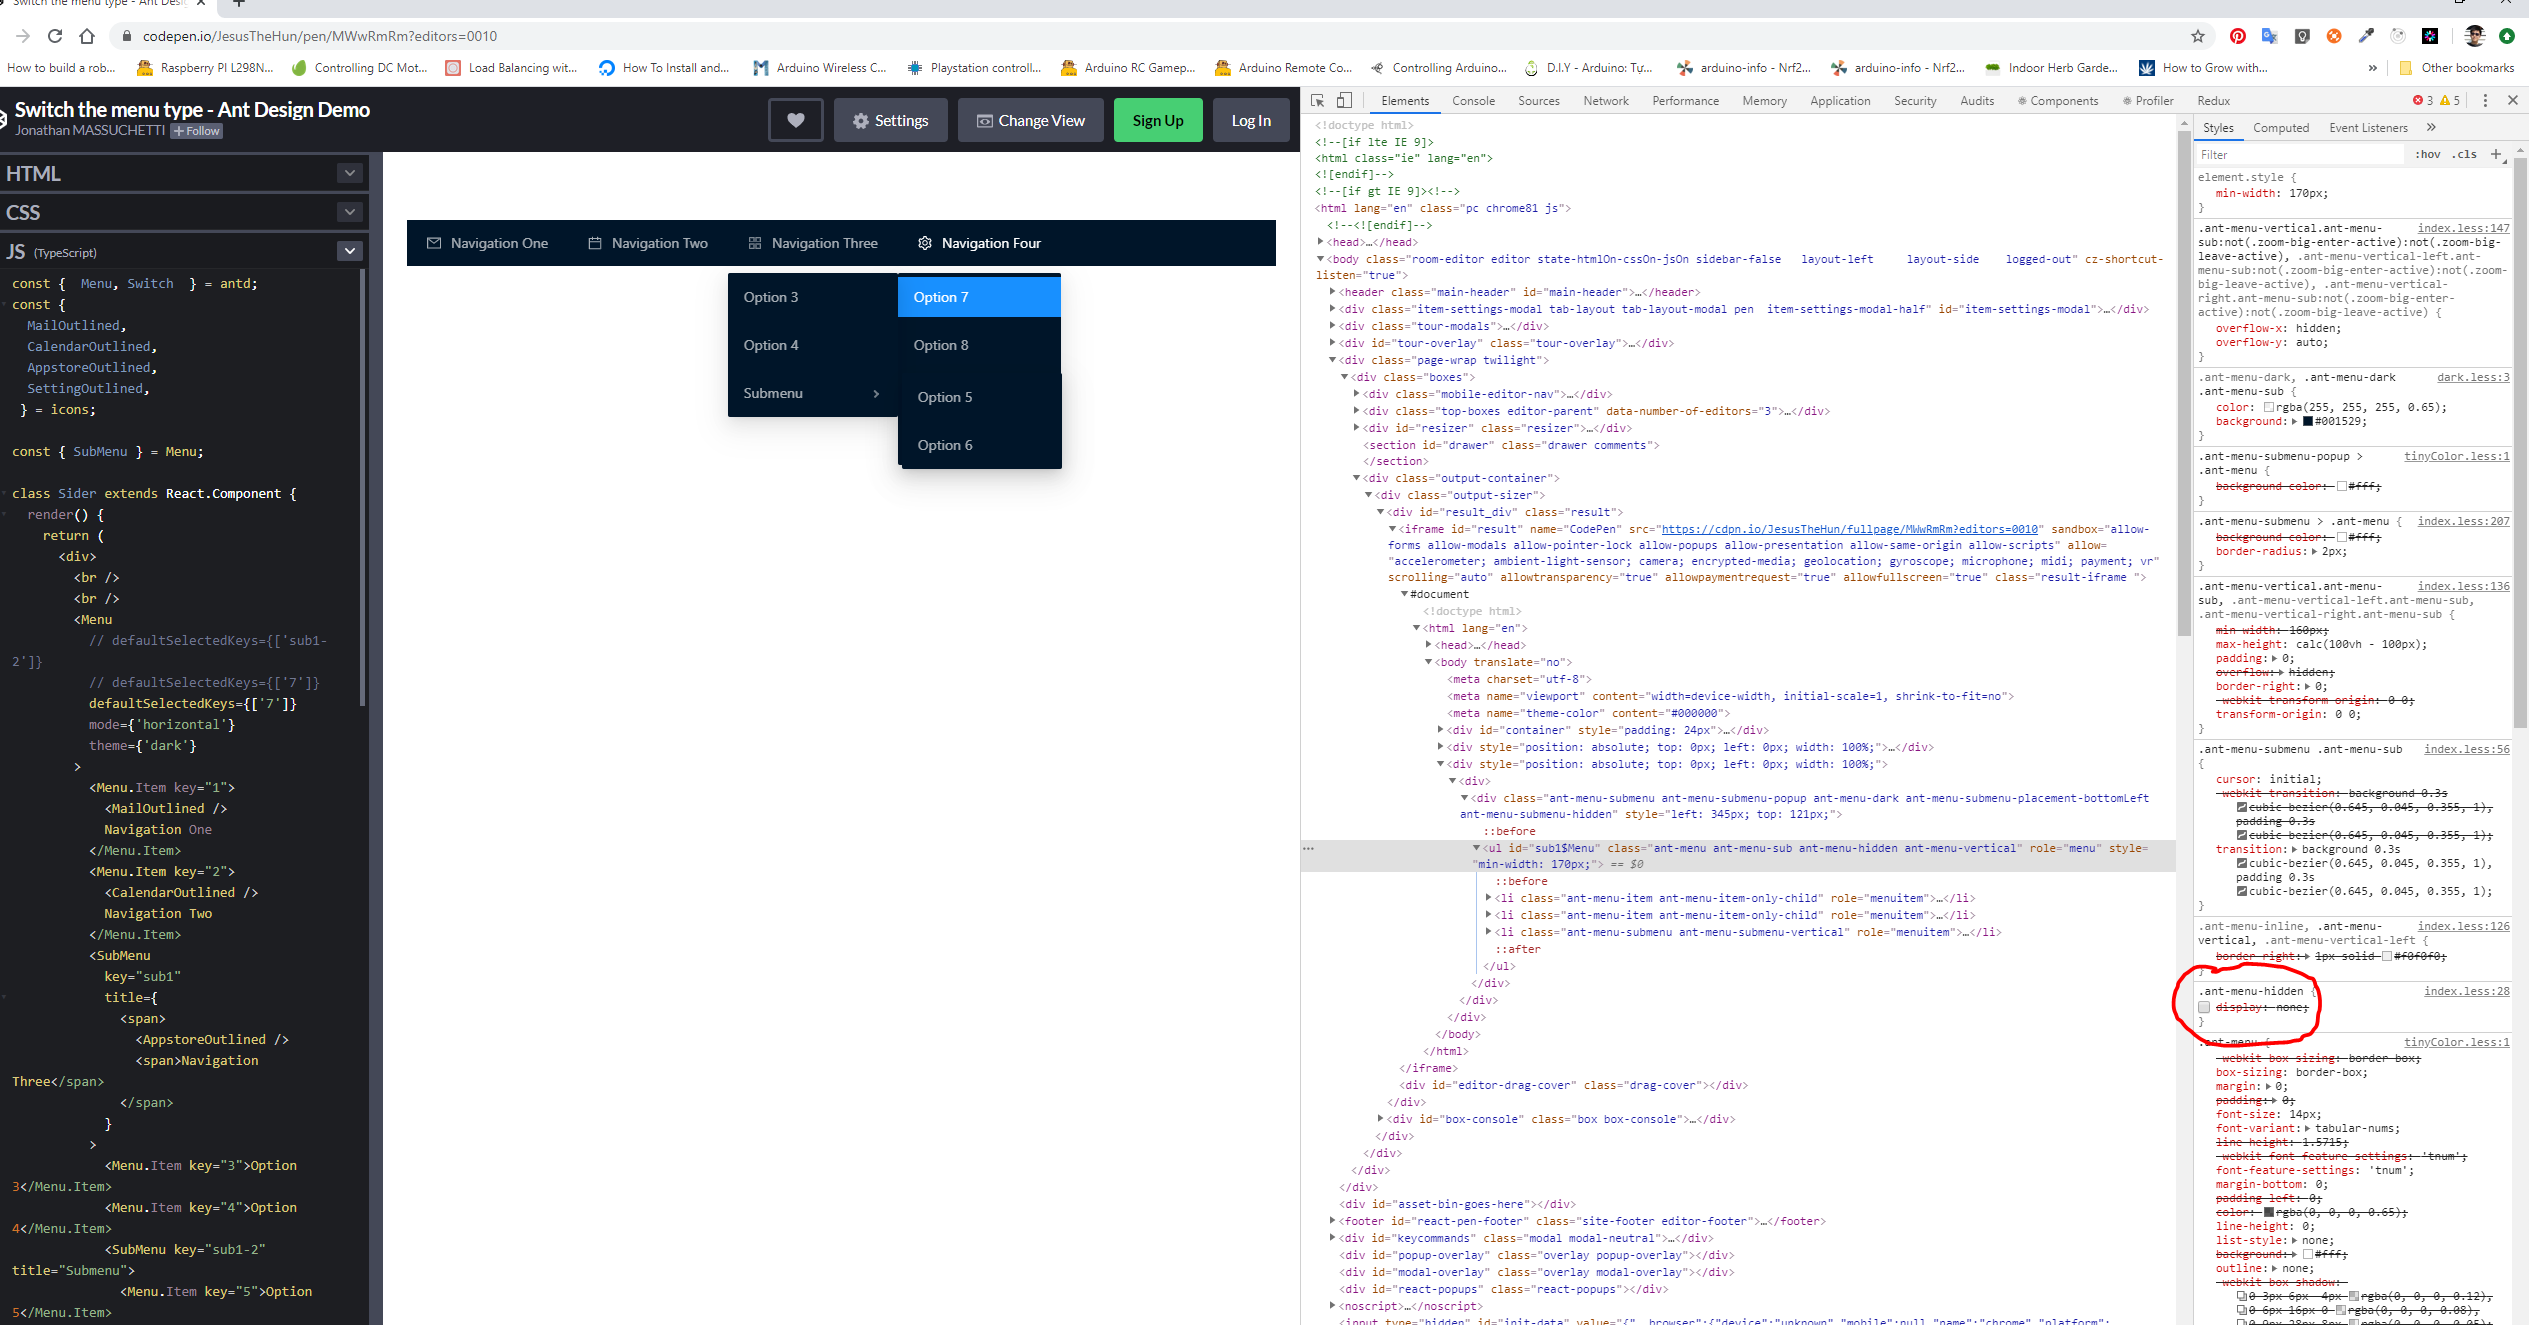Open the DevTools three-dot options menu
The image size is (2529, 1325).
coord(2485,101)
